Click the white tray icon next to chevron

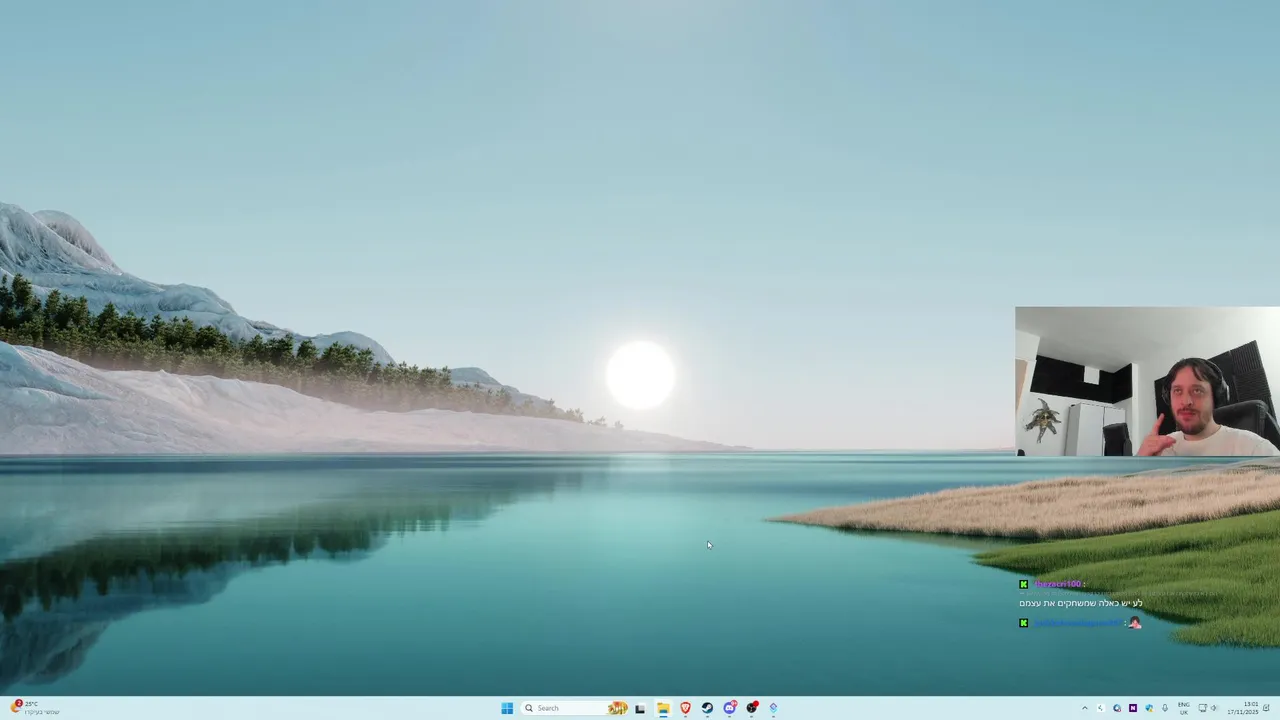click(1101, 708)
